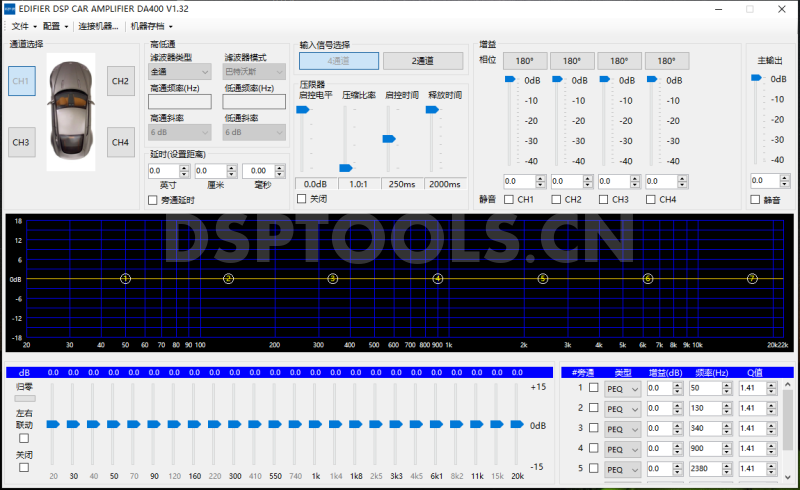Click the 归零 reset button
This screenshot has width=800, height=490.
pyautogui.click(x=25, y=399)
